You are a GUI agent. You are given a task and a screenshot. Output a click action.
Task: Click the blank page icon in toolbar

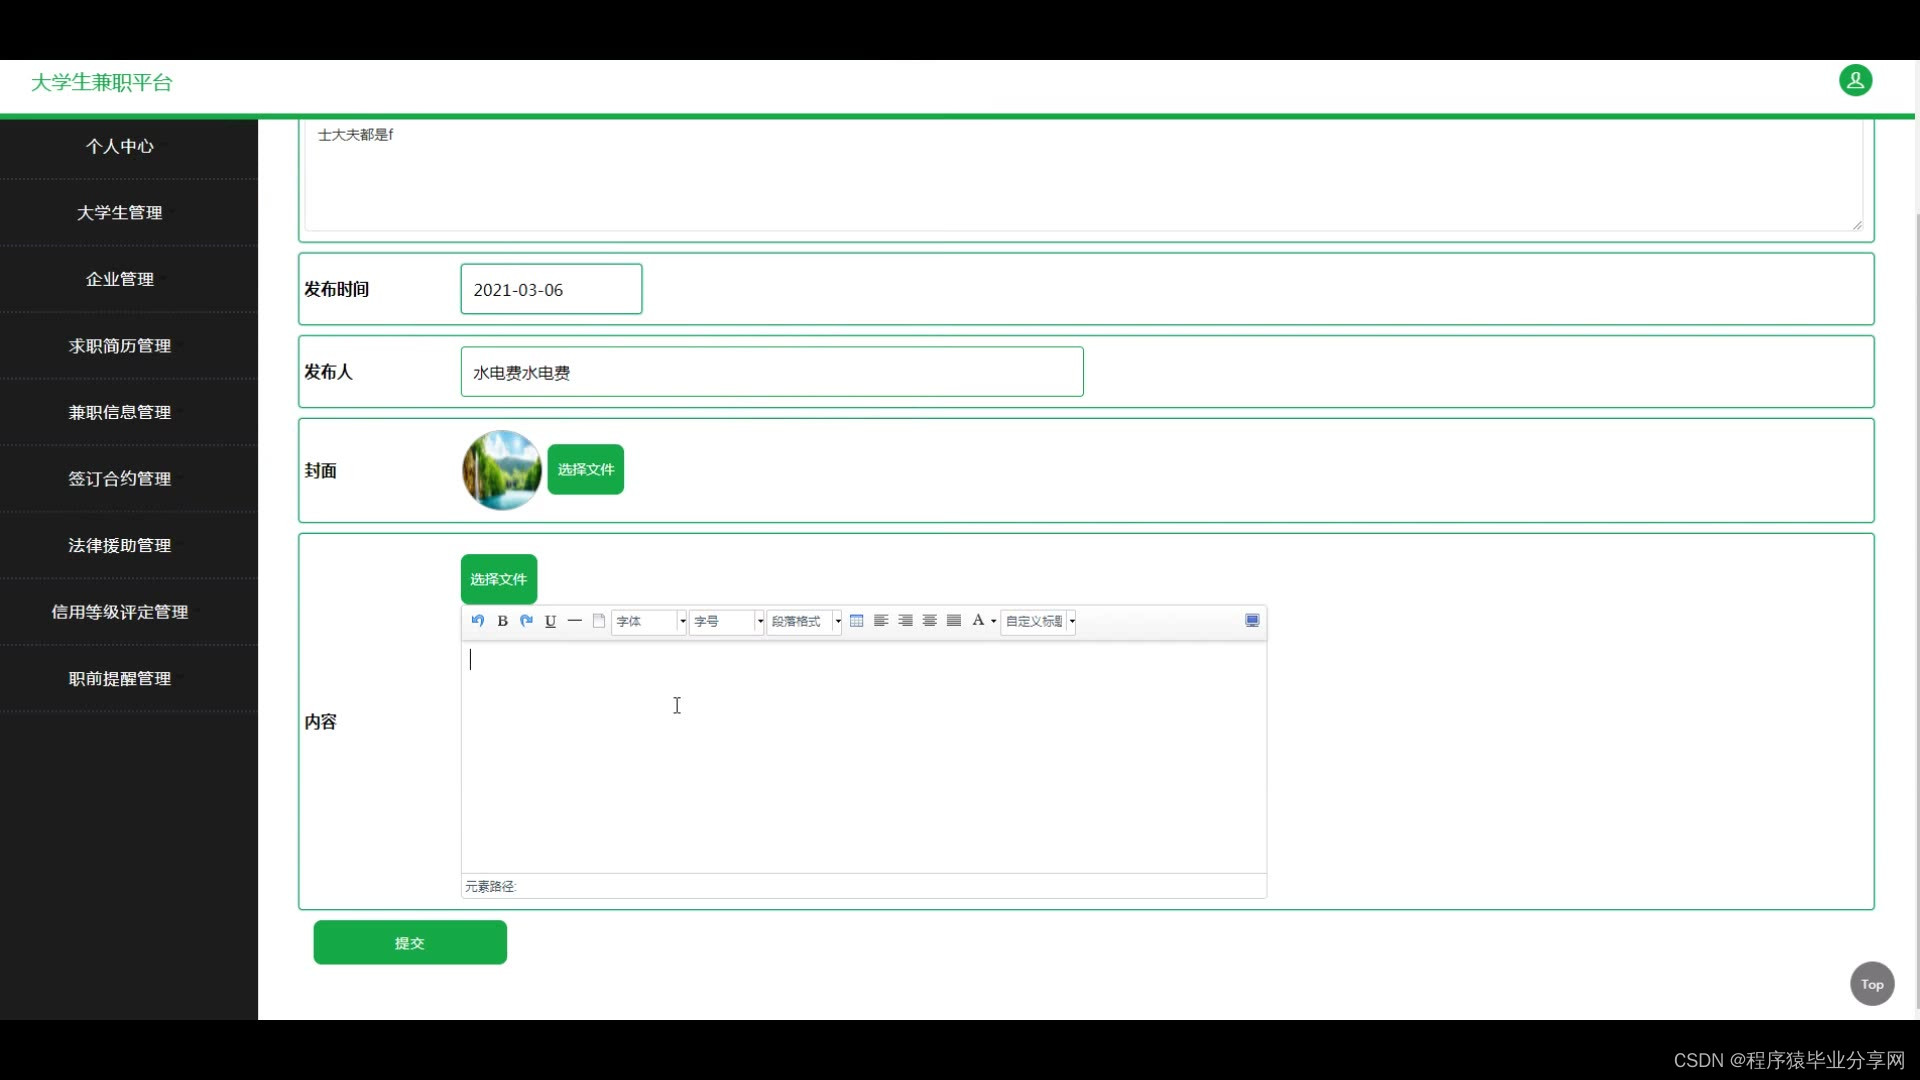(599, 621)
